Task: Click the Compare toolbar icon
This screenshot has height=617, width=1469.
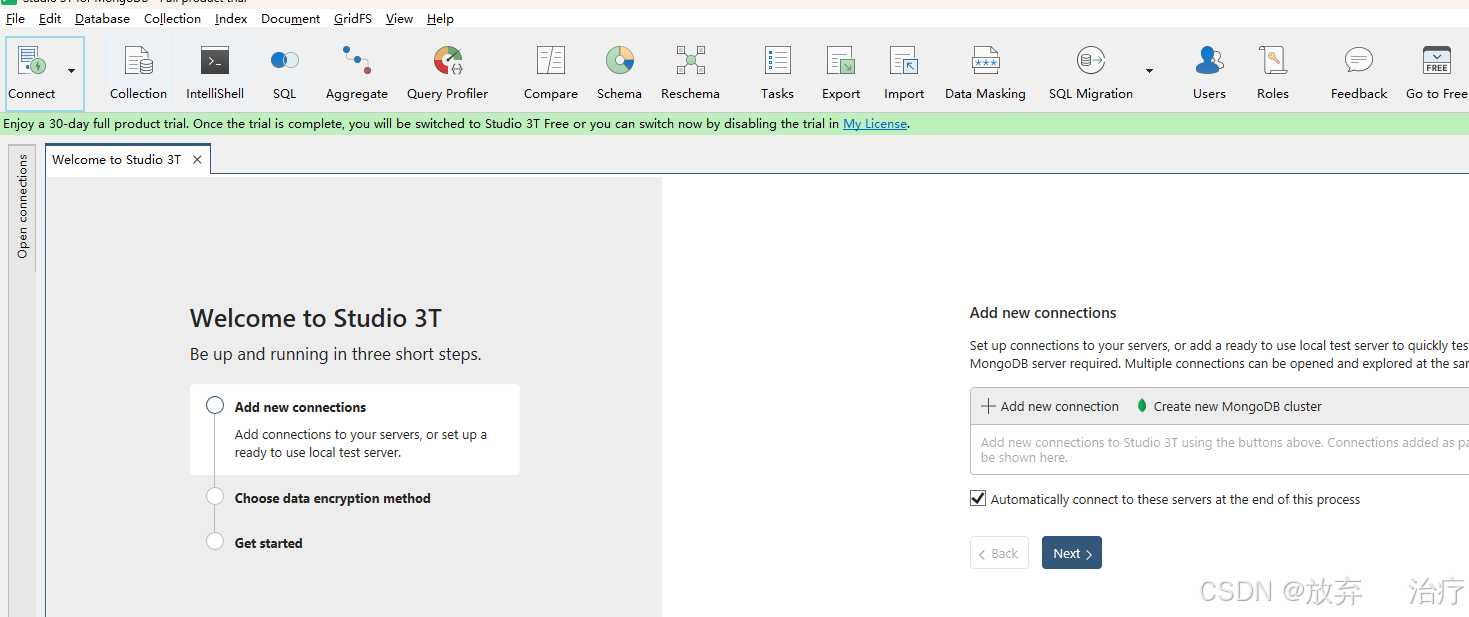Action: tap(551, 72)
